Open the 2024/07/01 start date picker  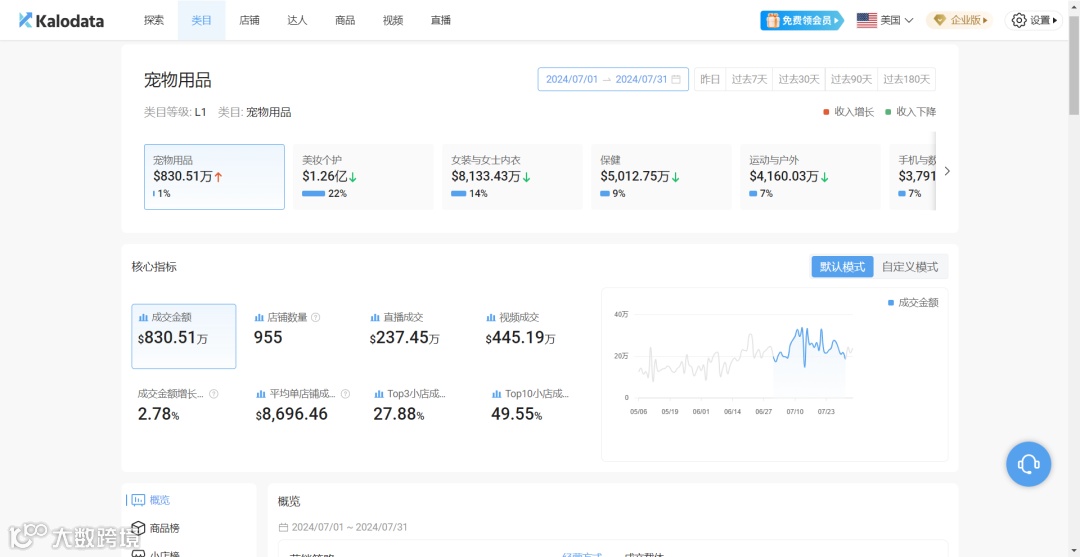point(572,79)
